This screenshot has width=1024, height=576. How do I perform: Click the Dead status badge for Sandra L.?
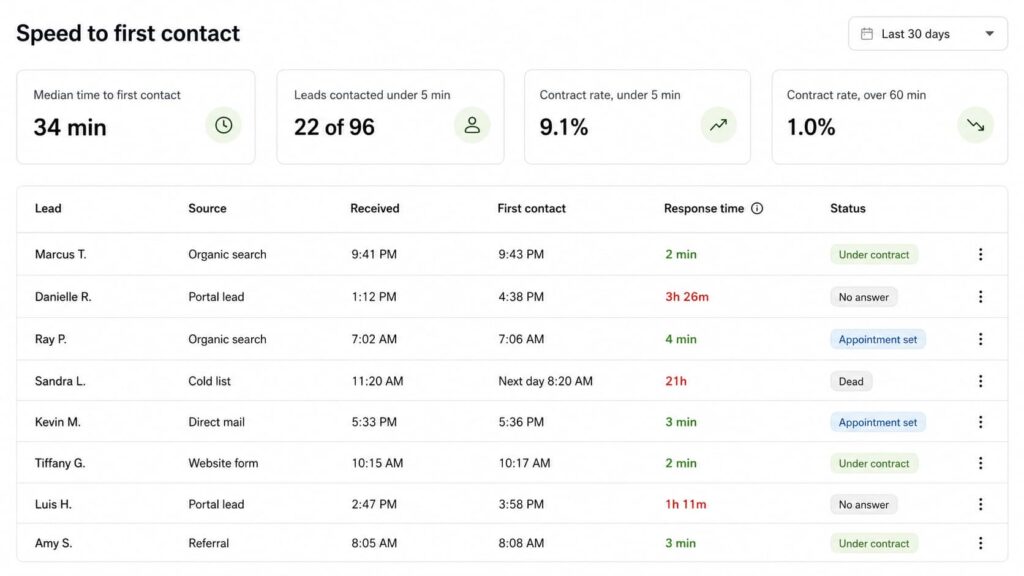coord(851,381)
